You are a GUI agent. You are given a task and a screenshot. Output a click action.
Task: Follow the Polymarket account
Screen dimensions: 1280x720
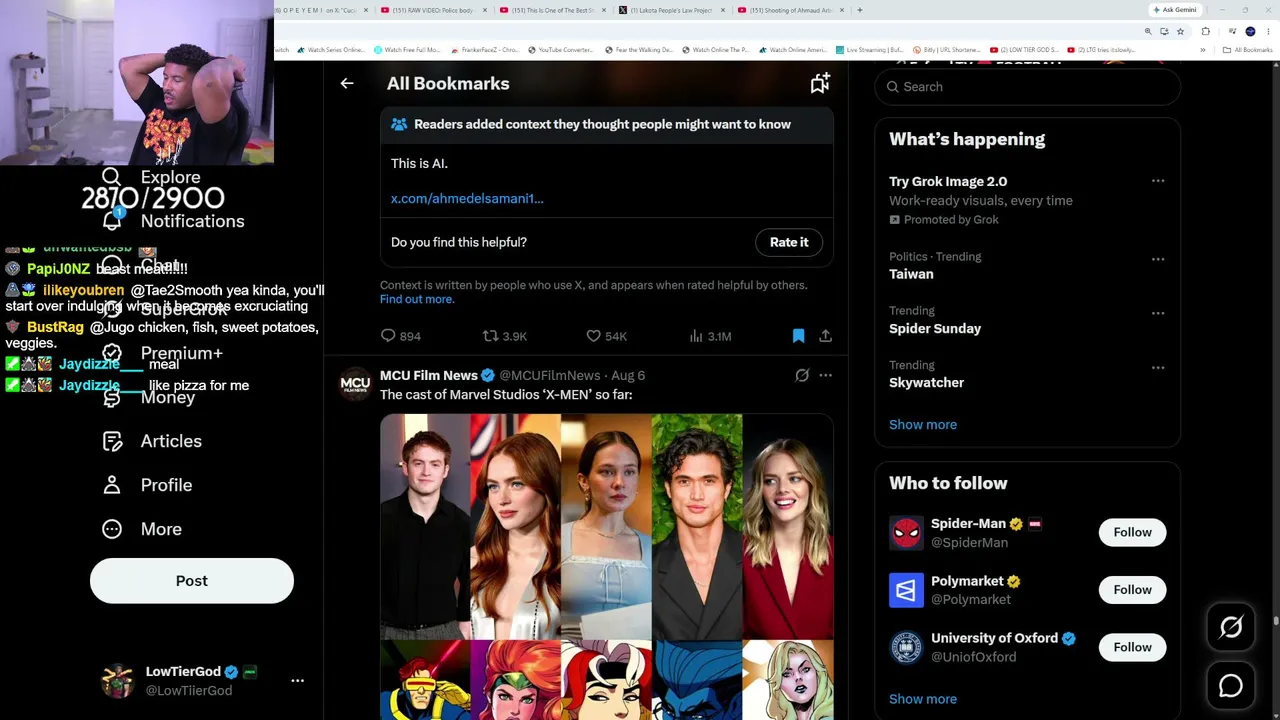click(x=1133, y=590)
